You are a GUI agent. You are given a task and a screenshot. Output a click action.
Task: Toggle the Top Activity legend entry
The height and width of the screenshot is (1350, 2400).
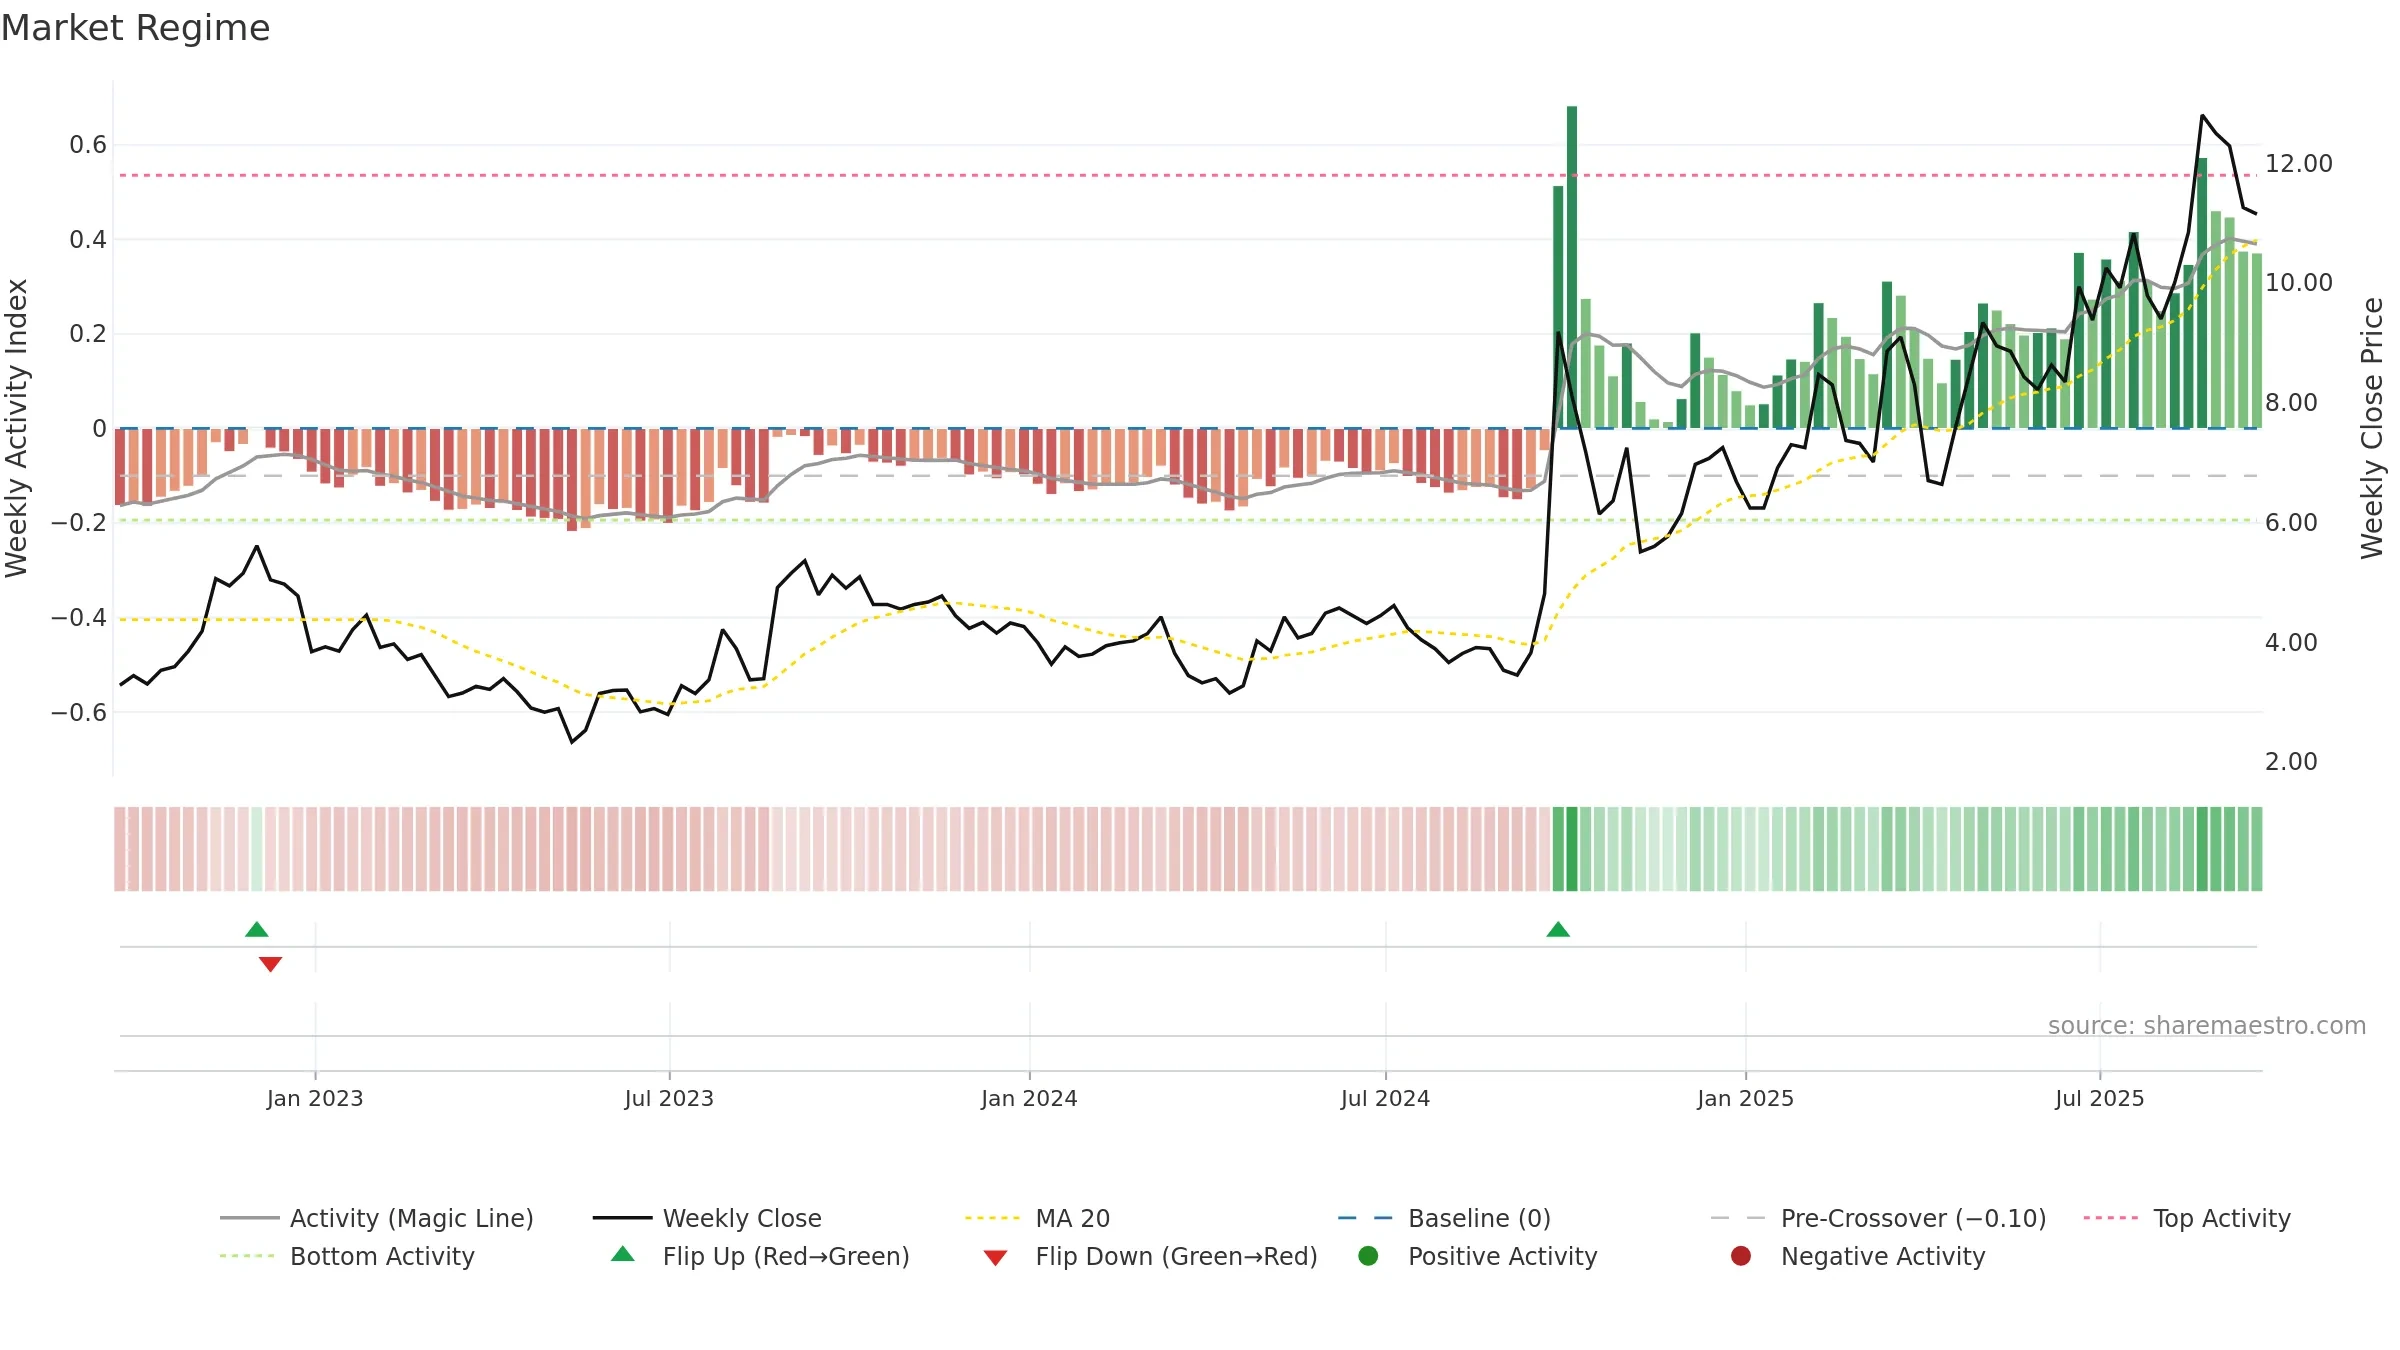point(2187,1218)
